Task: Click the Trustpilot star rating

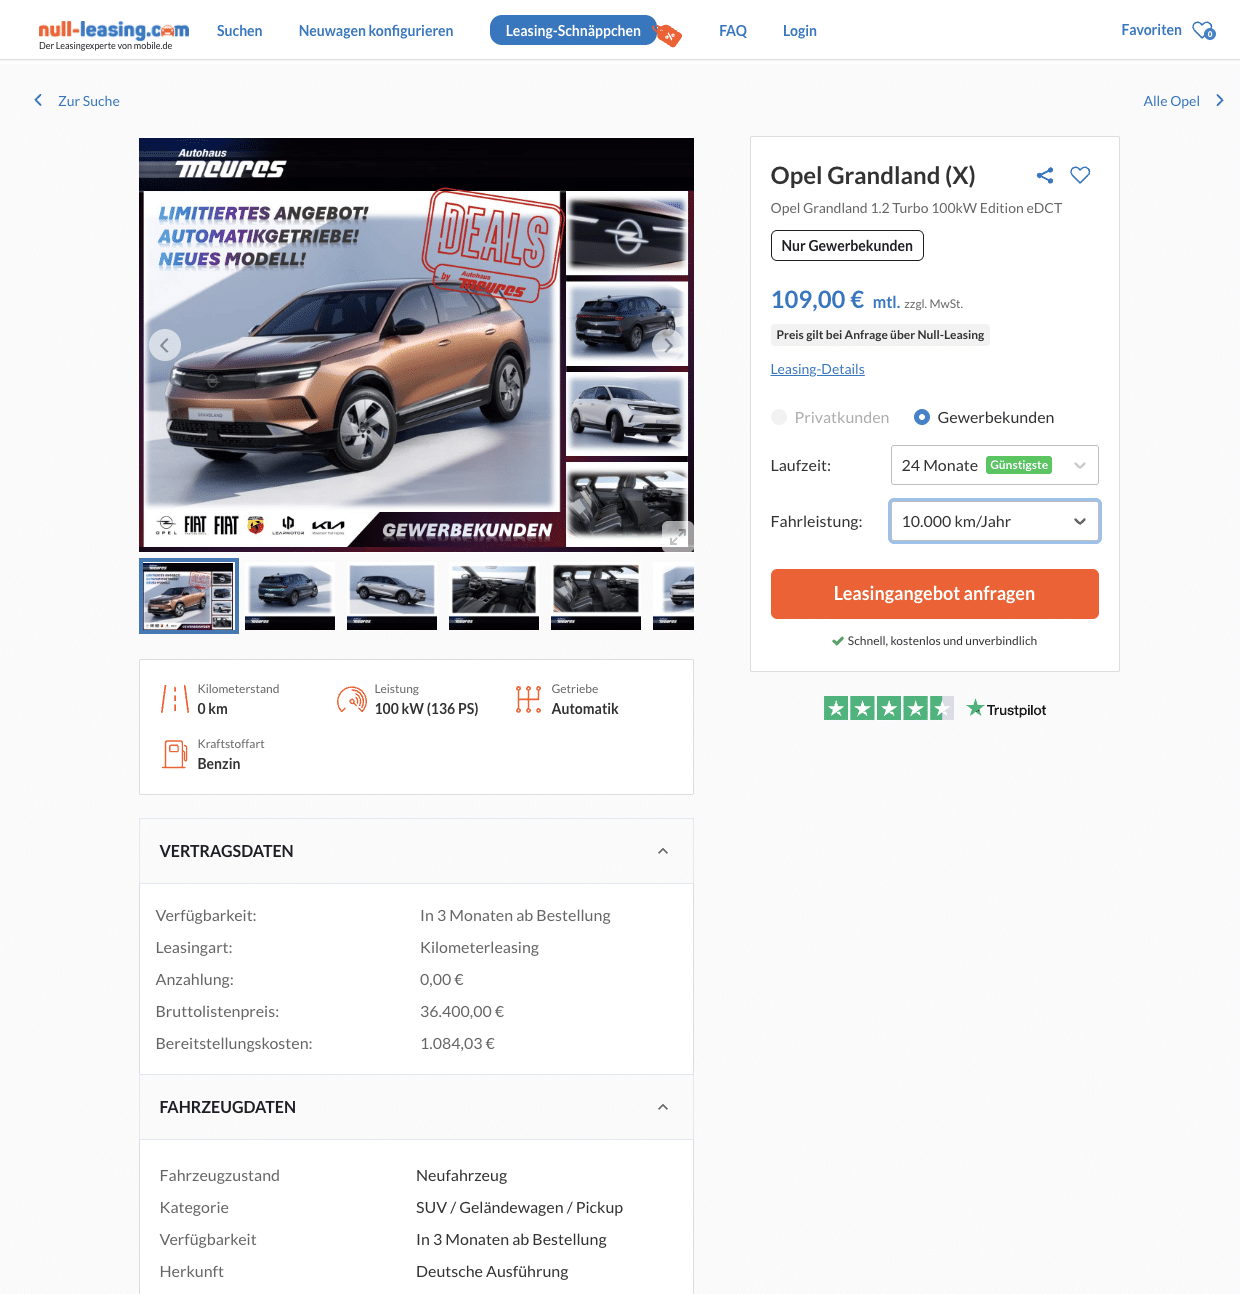Action: (x=888, y=709)
